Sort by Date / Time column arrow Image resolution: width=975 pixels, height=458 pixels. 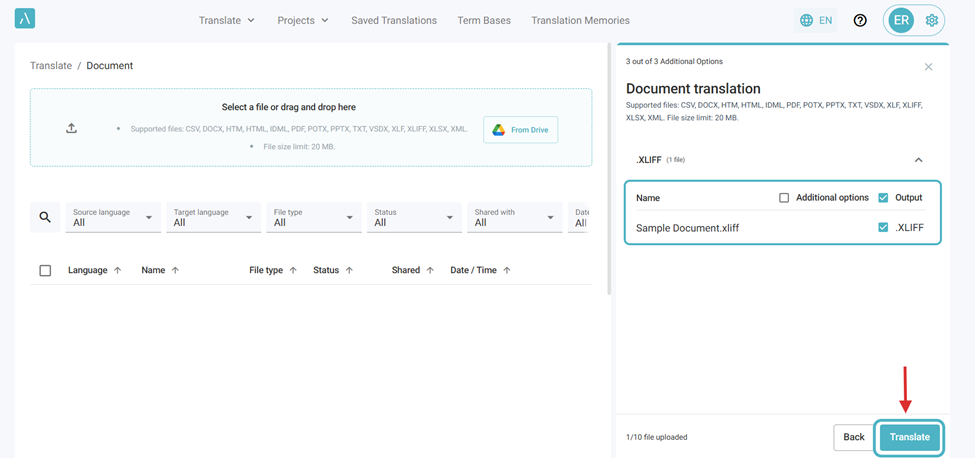(507, 270)
